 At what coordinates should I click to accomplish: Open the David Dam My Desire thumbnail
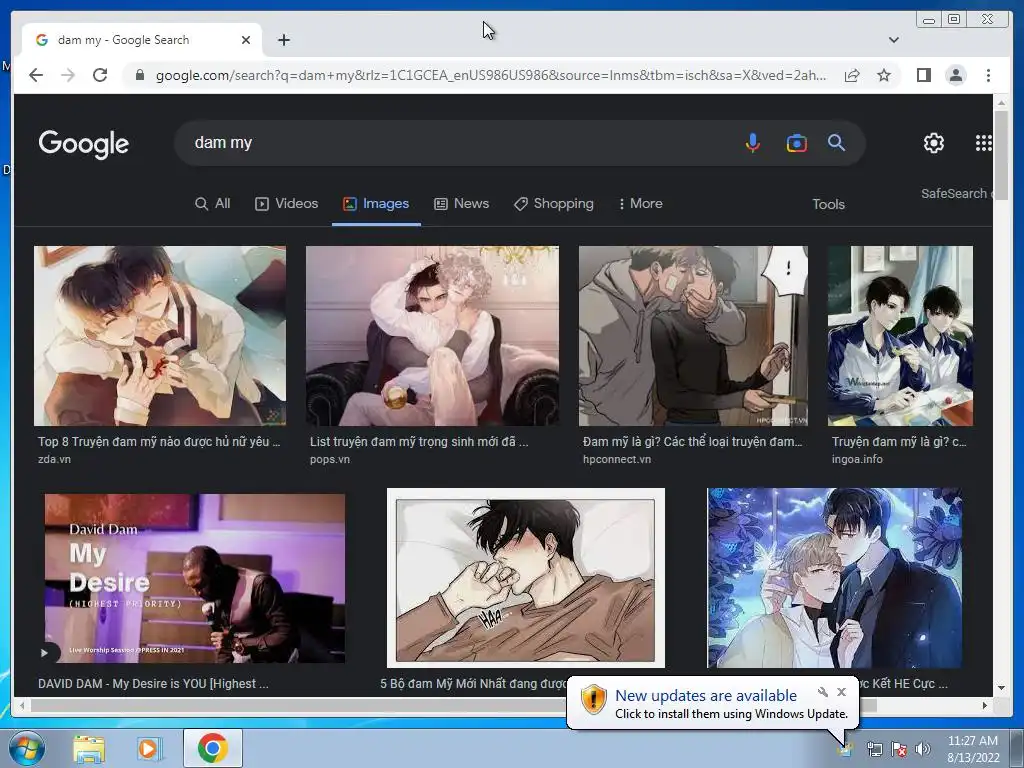click(195, 578)
